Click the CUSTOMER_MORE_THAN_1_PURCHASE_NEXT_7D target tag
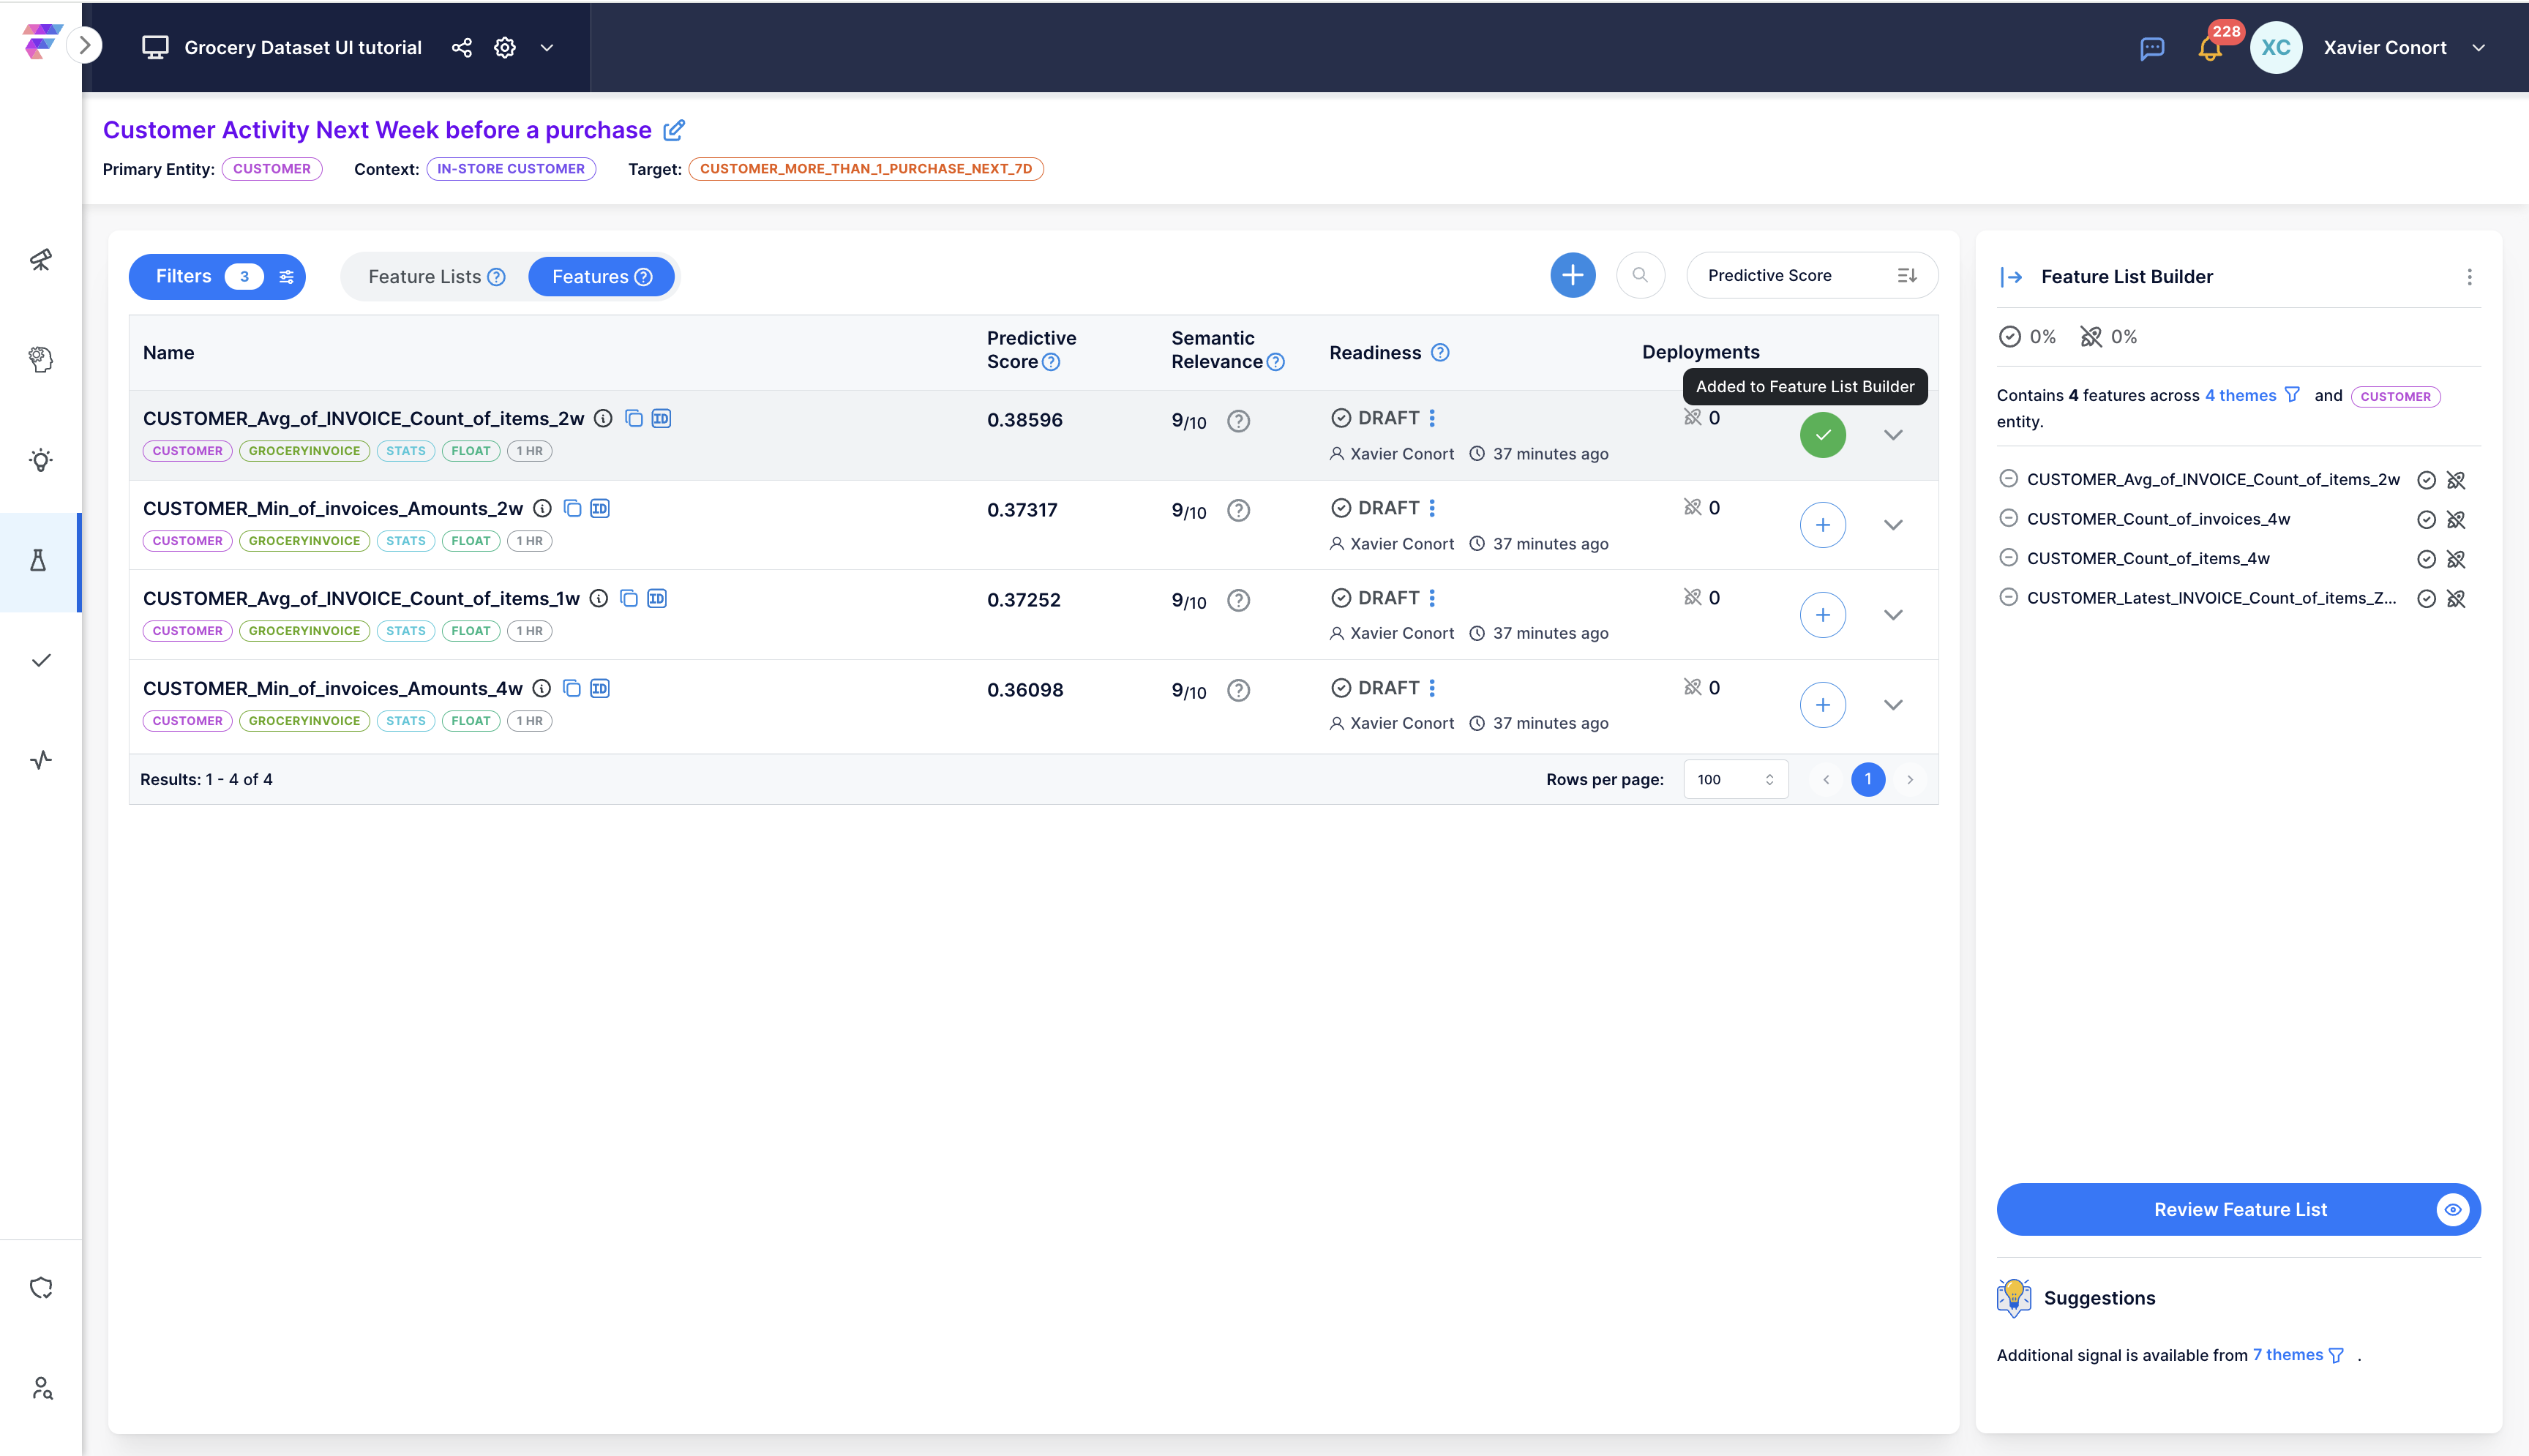This screenshot has width=2529, height=1456. coord(866,169)
